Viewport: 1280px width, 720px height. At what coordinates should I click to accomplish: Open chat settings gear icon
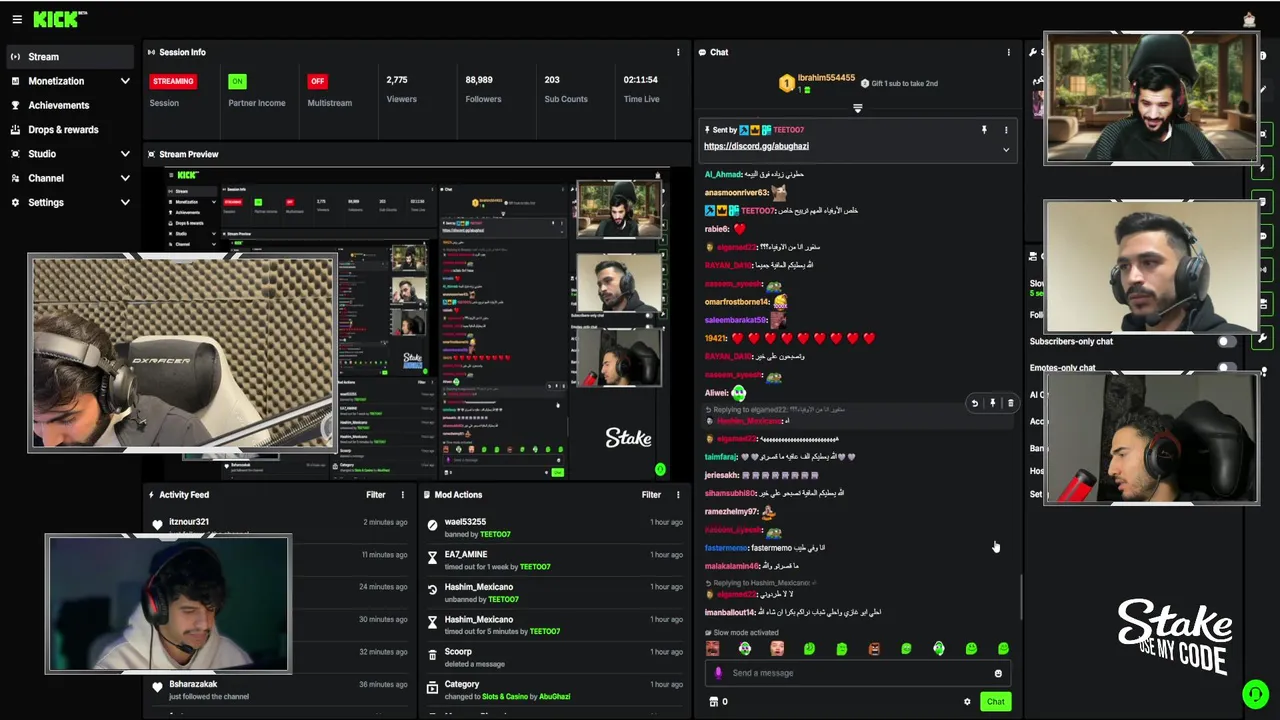[967, 702]
